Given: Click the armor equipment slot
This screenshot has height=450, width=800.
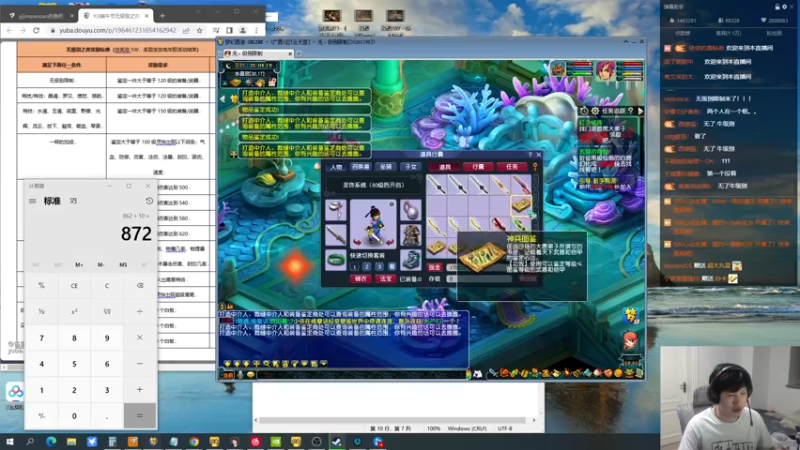Looking at the screenshot, I should [411, 236].
